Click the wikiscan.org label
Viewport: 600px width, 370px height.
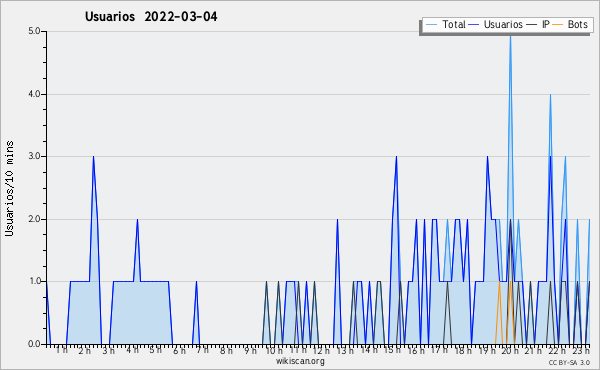pyautogui.click(x=300, y=361)
